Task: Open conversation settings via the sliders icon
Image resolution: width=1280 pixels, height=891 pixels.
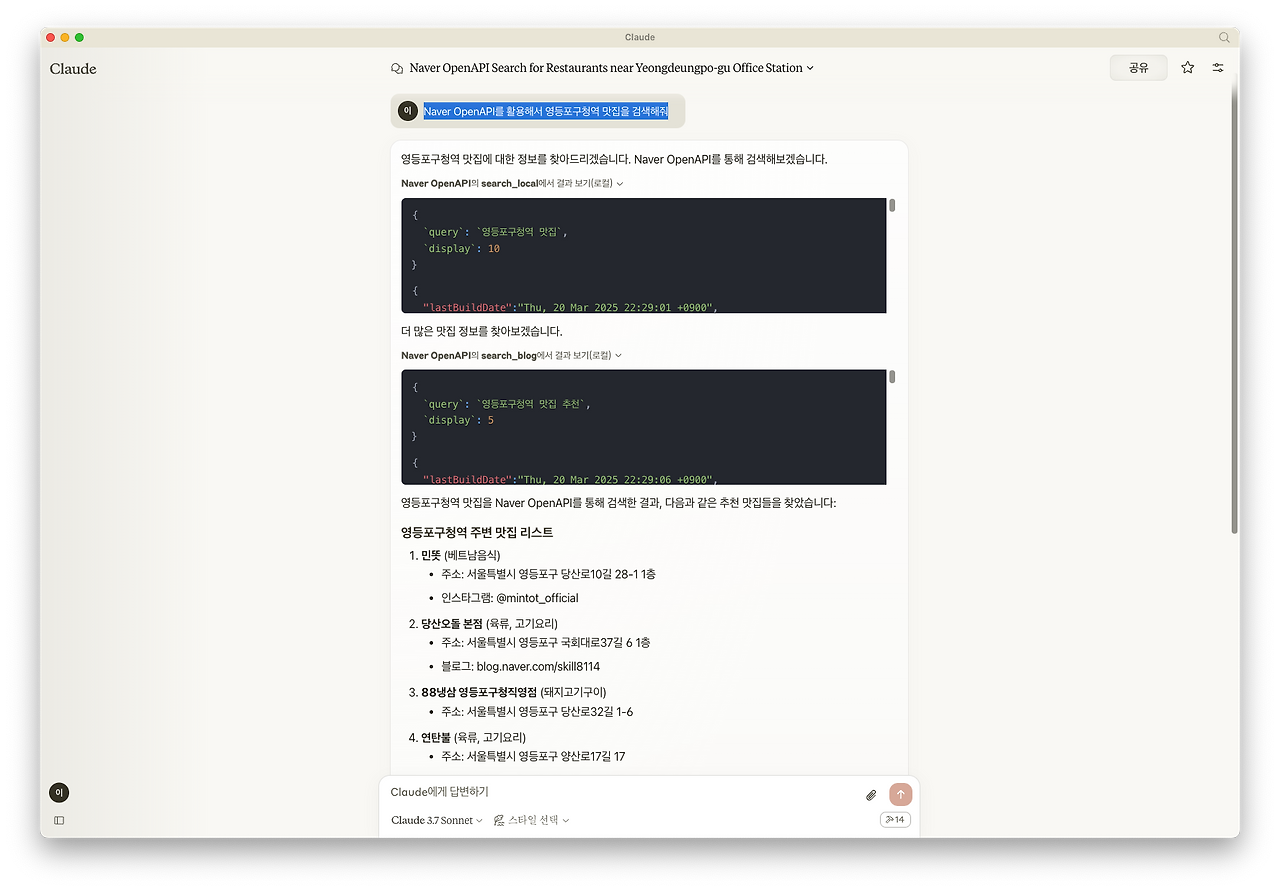Action: click(1218, 67)
